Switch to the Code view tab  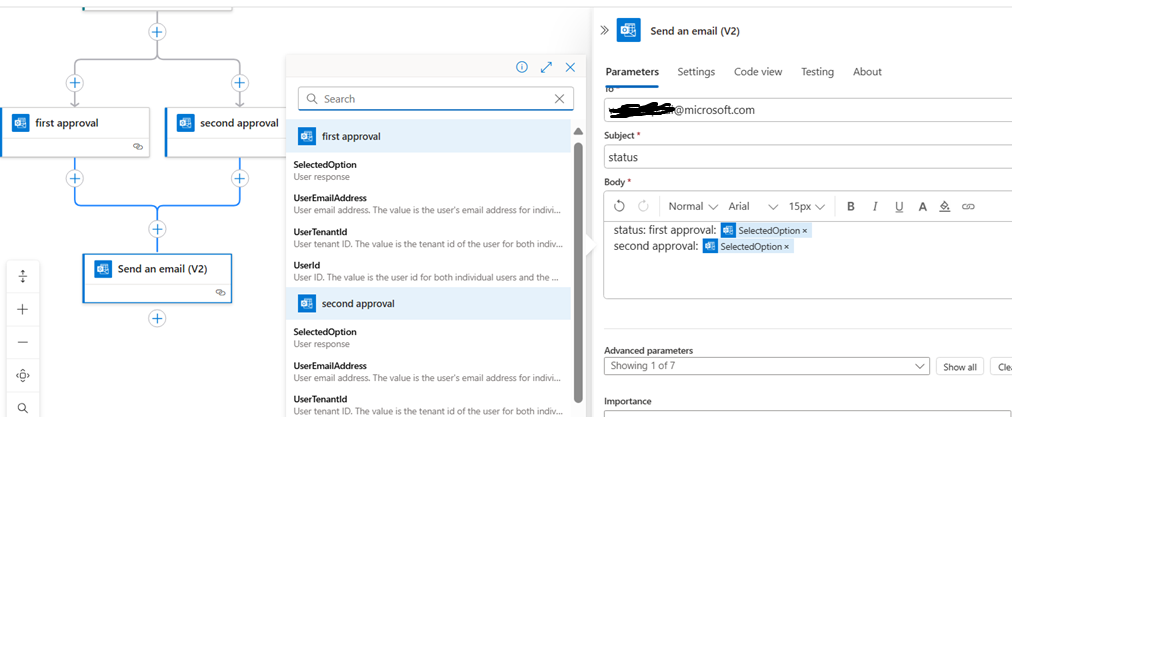point(757,72)
